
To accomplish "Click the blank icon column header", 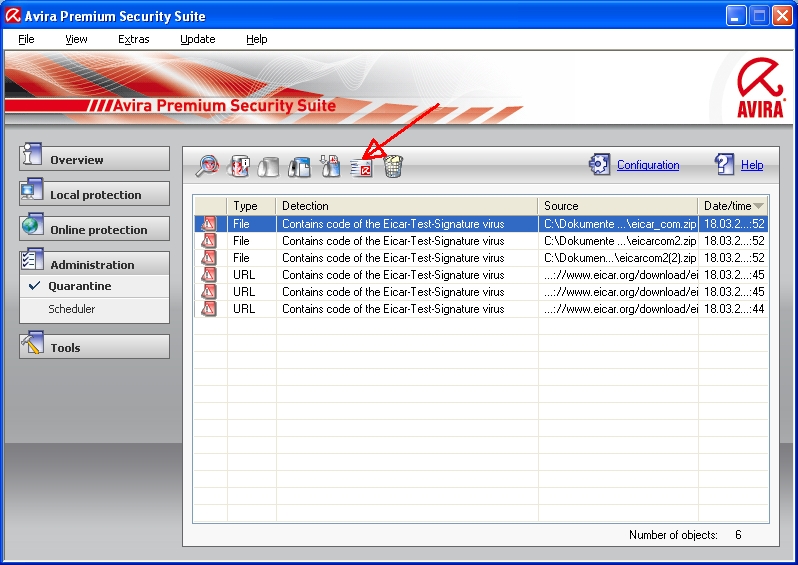I will pos(210,206).
